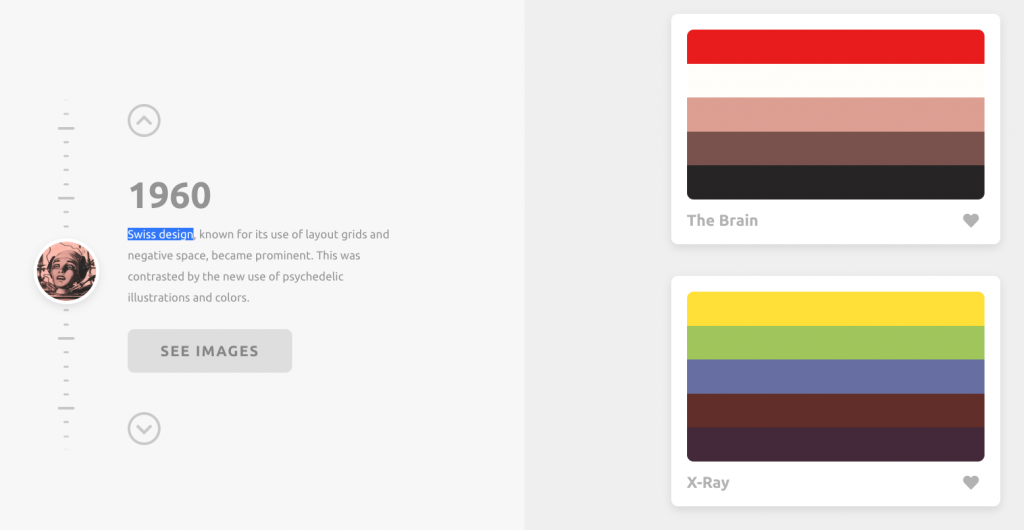Pick the yellow stripe in the X-Ray palette
The width and height of the screenshot is (1024, 530).
[x=835, y=309]
